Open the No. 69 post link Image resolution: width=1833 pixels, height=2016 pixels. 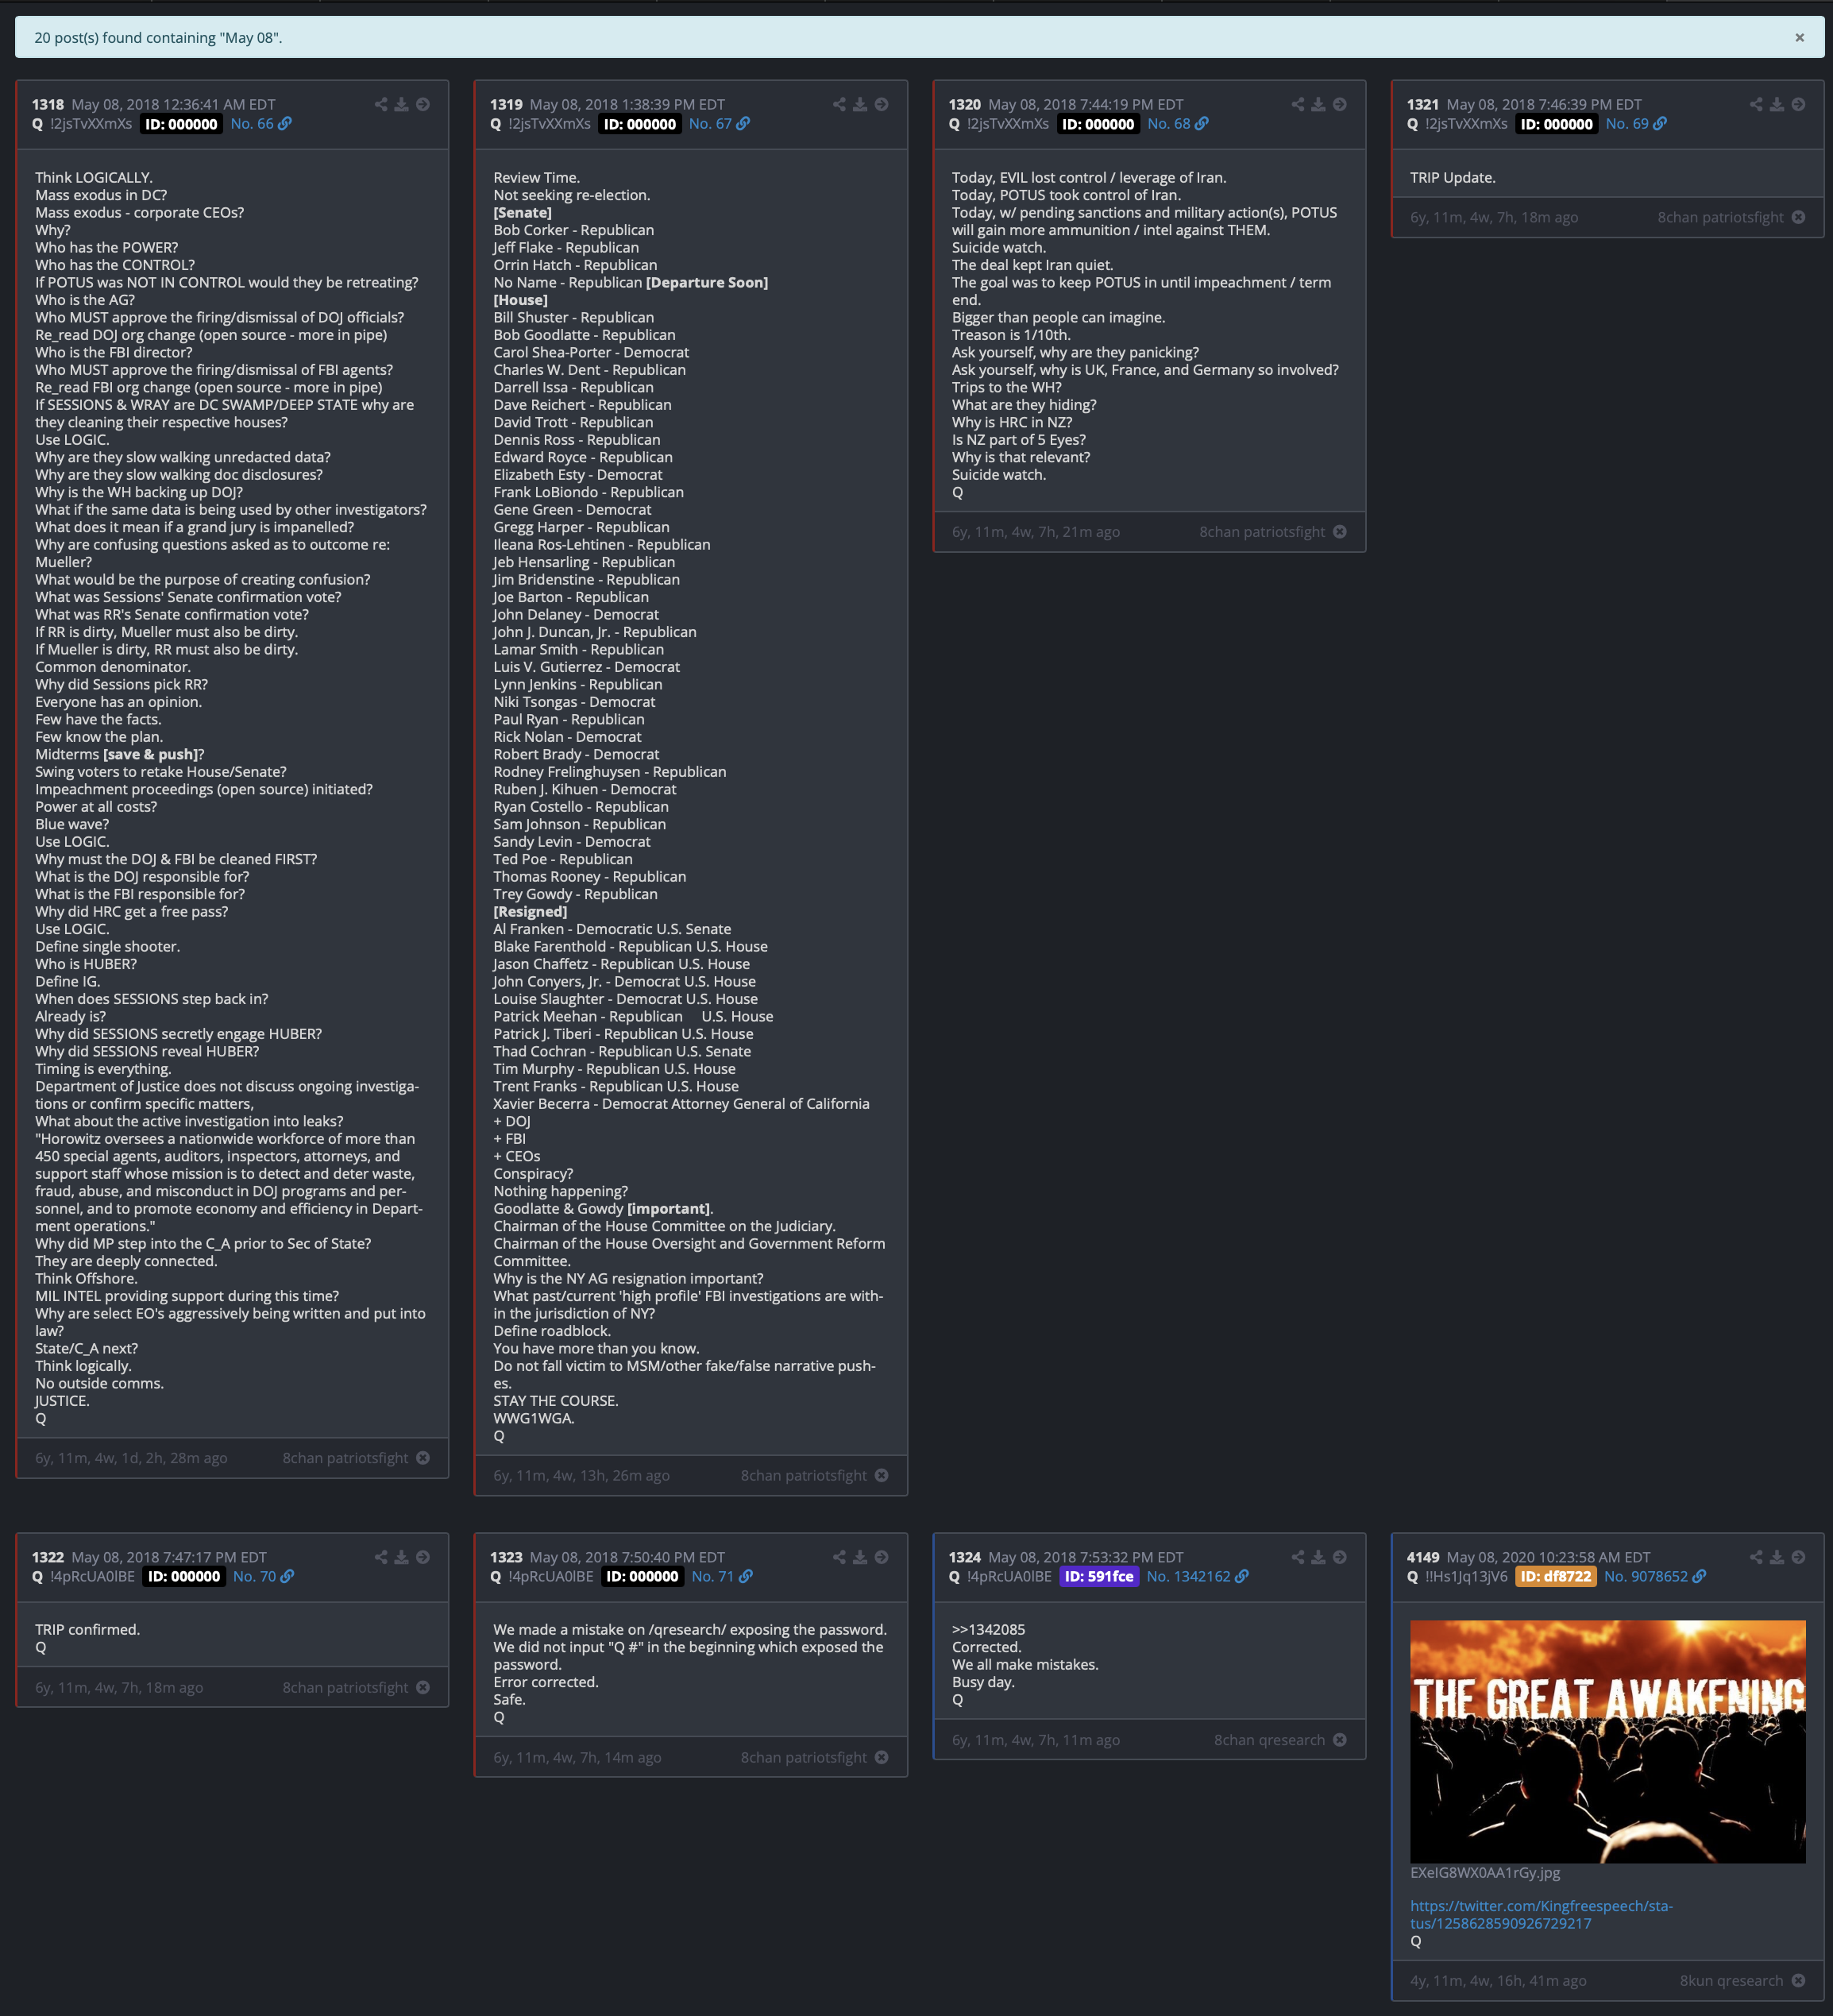[1636, 124]
